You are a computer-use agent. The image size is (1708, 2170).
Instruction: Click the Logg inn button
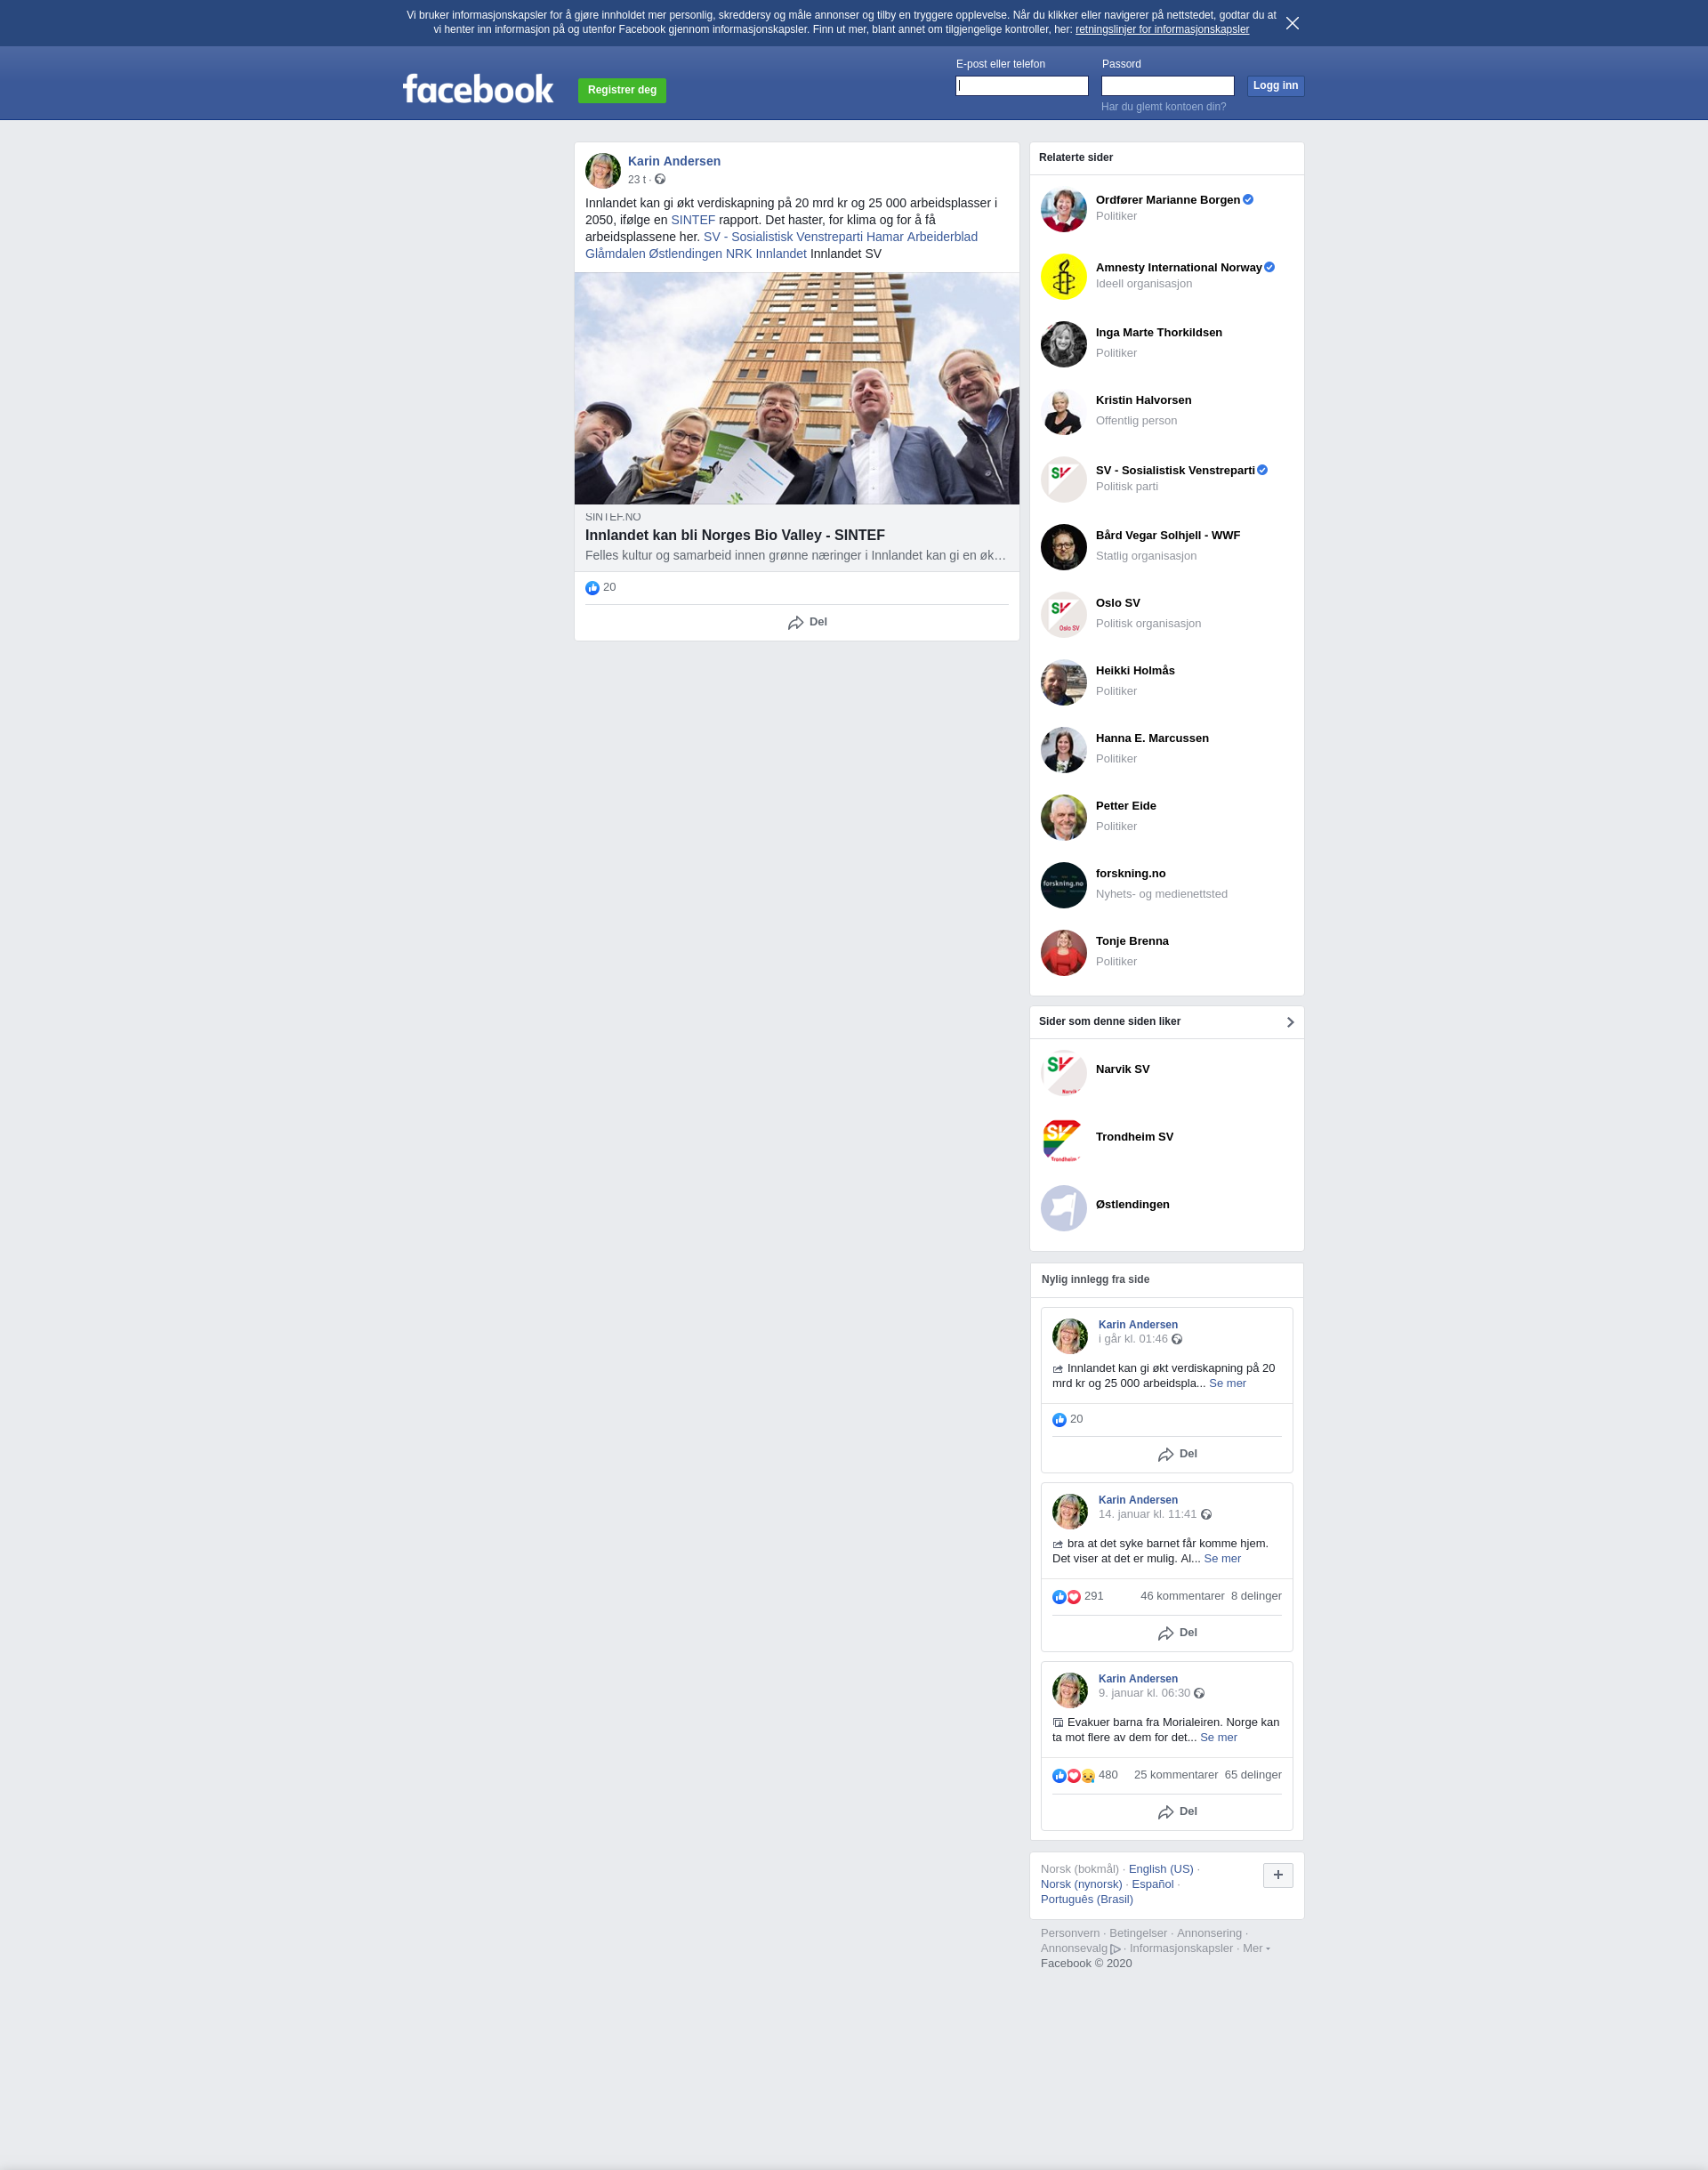point(1275,86)
